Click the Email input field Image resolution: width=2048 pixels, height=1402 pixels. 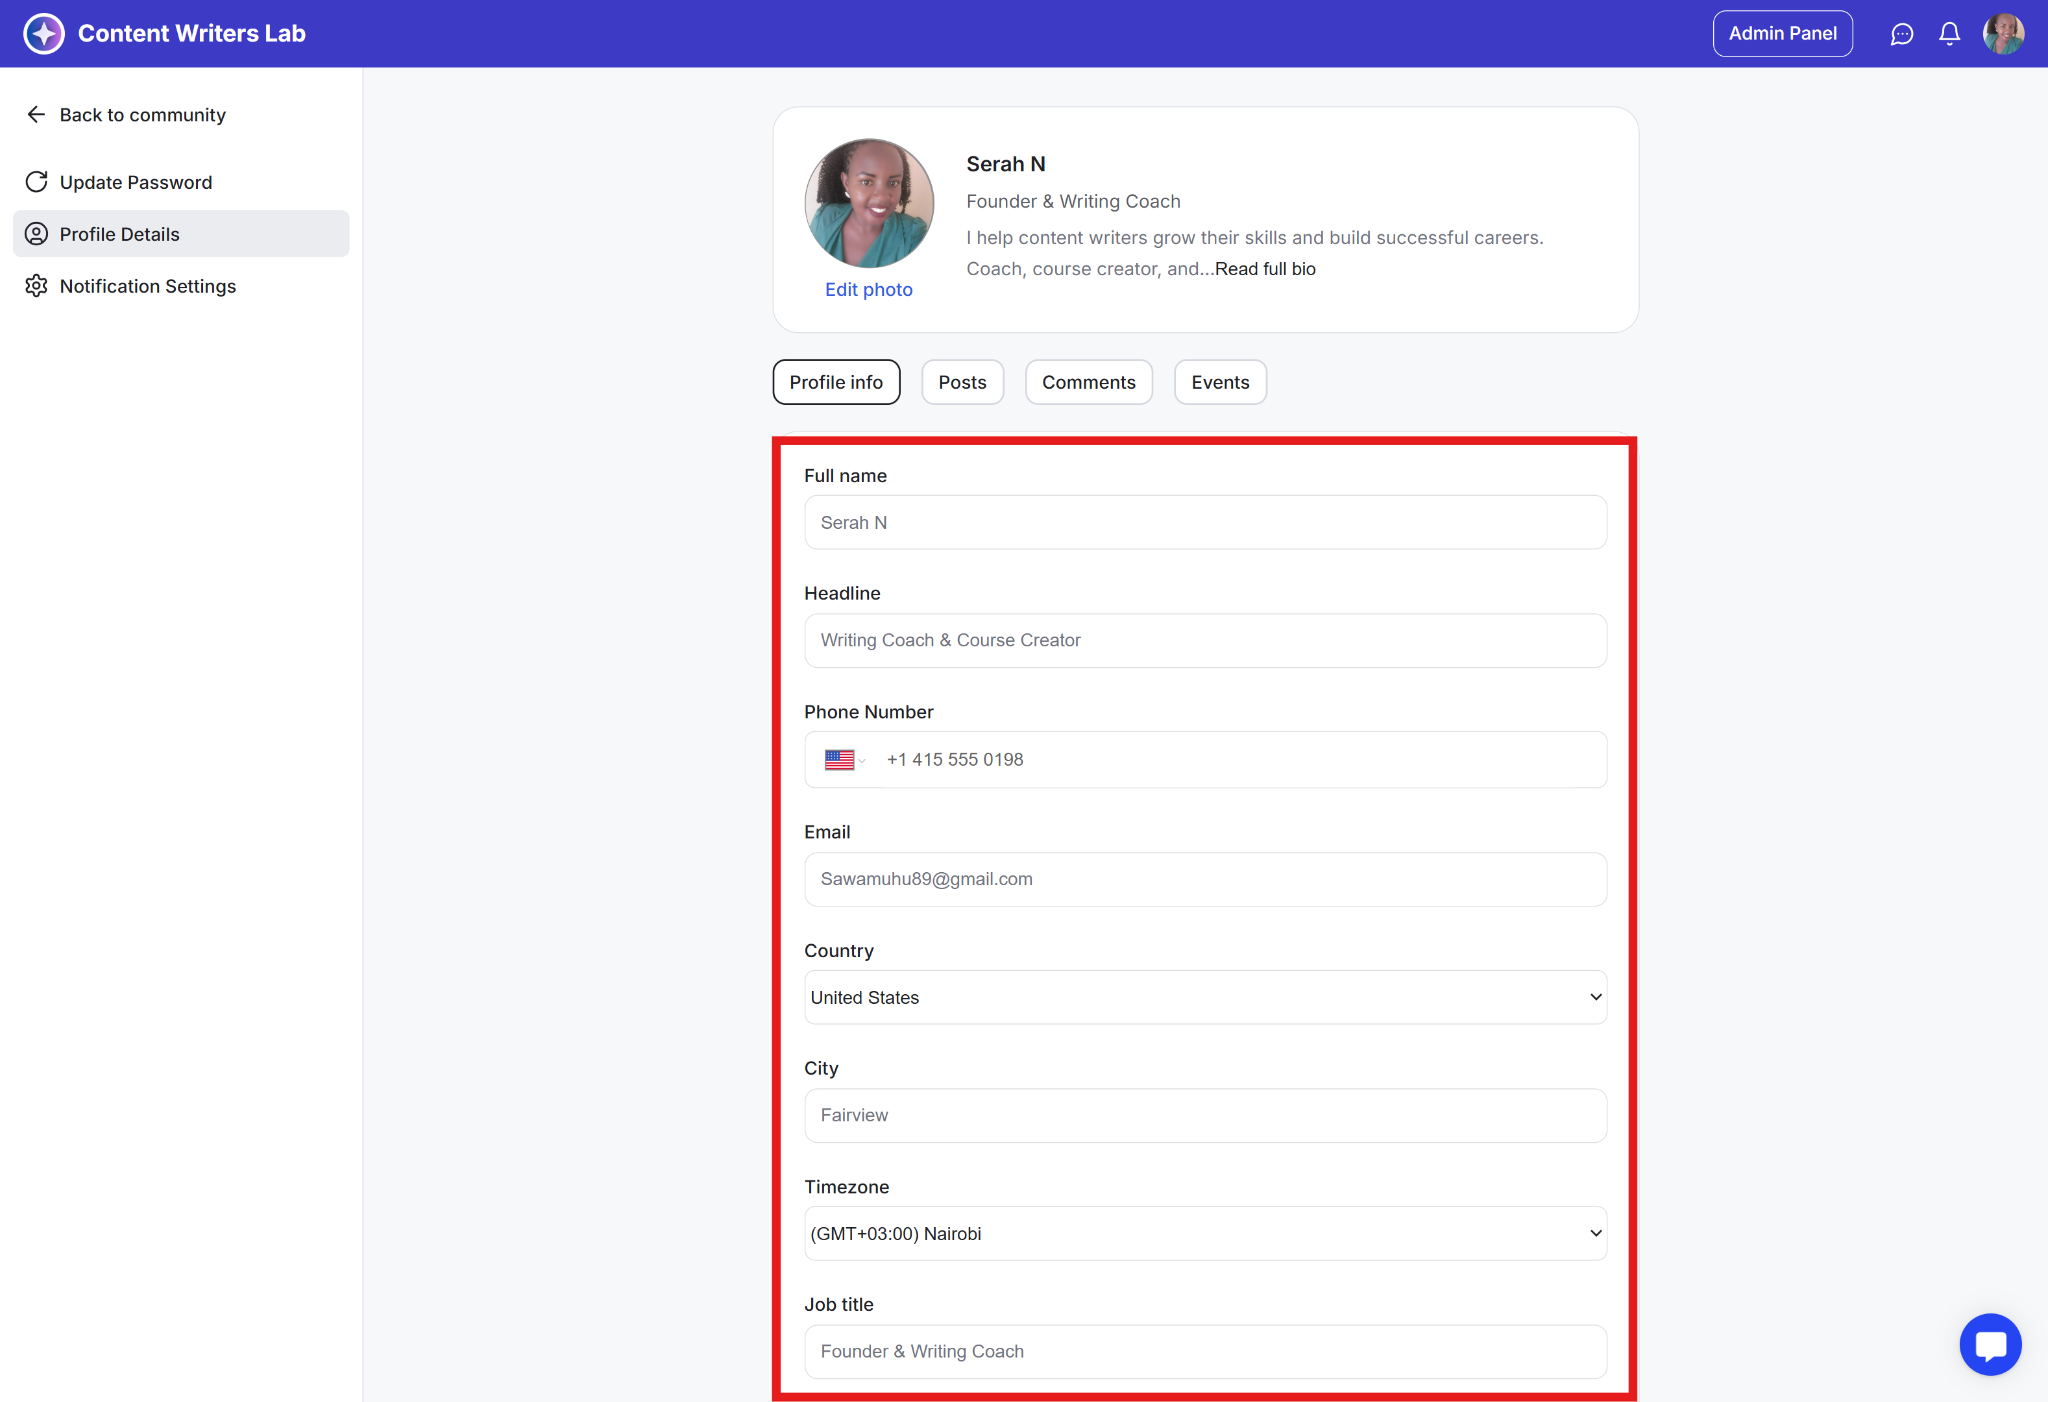click(x=1205, y=879)
